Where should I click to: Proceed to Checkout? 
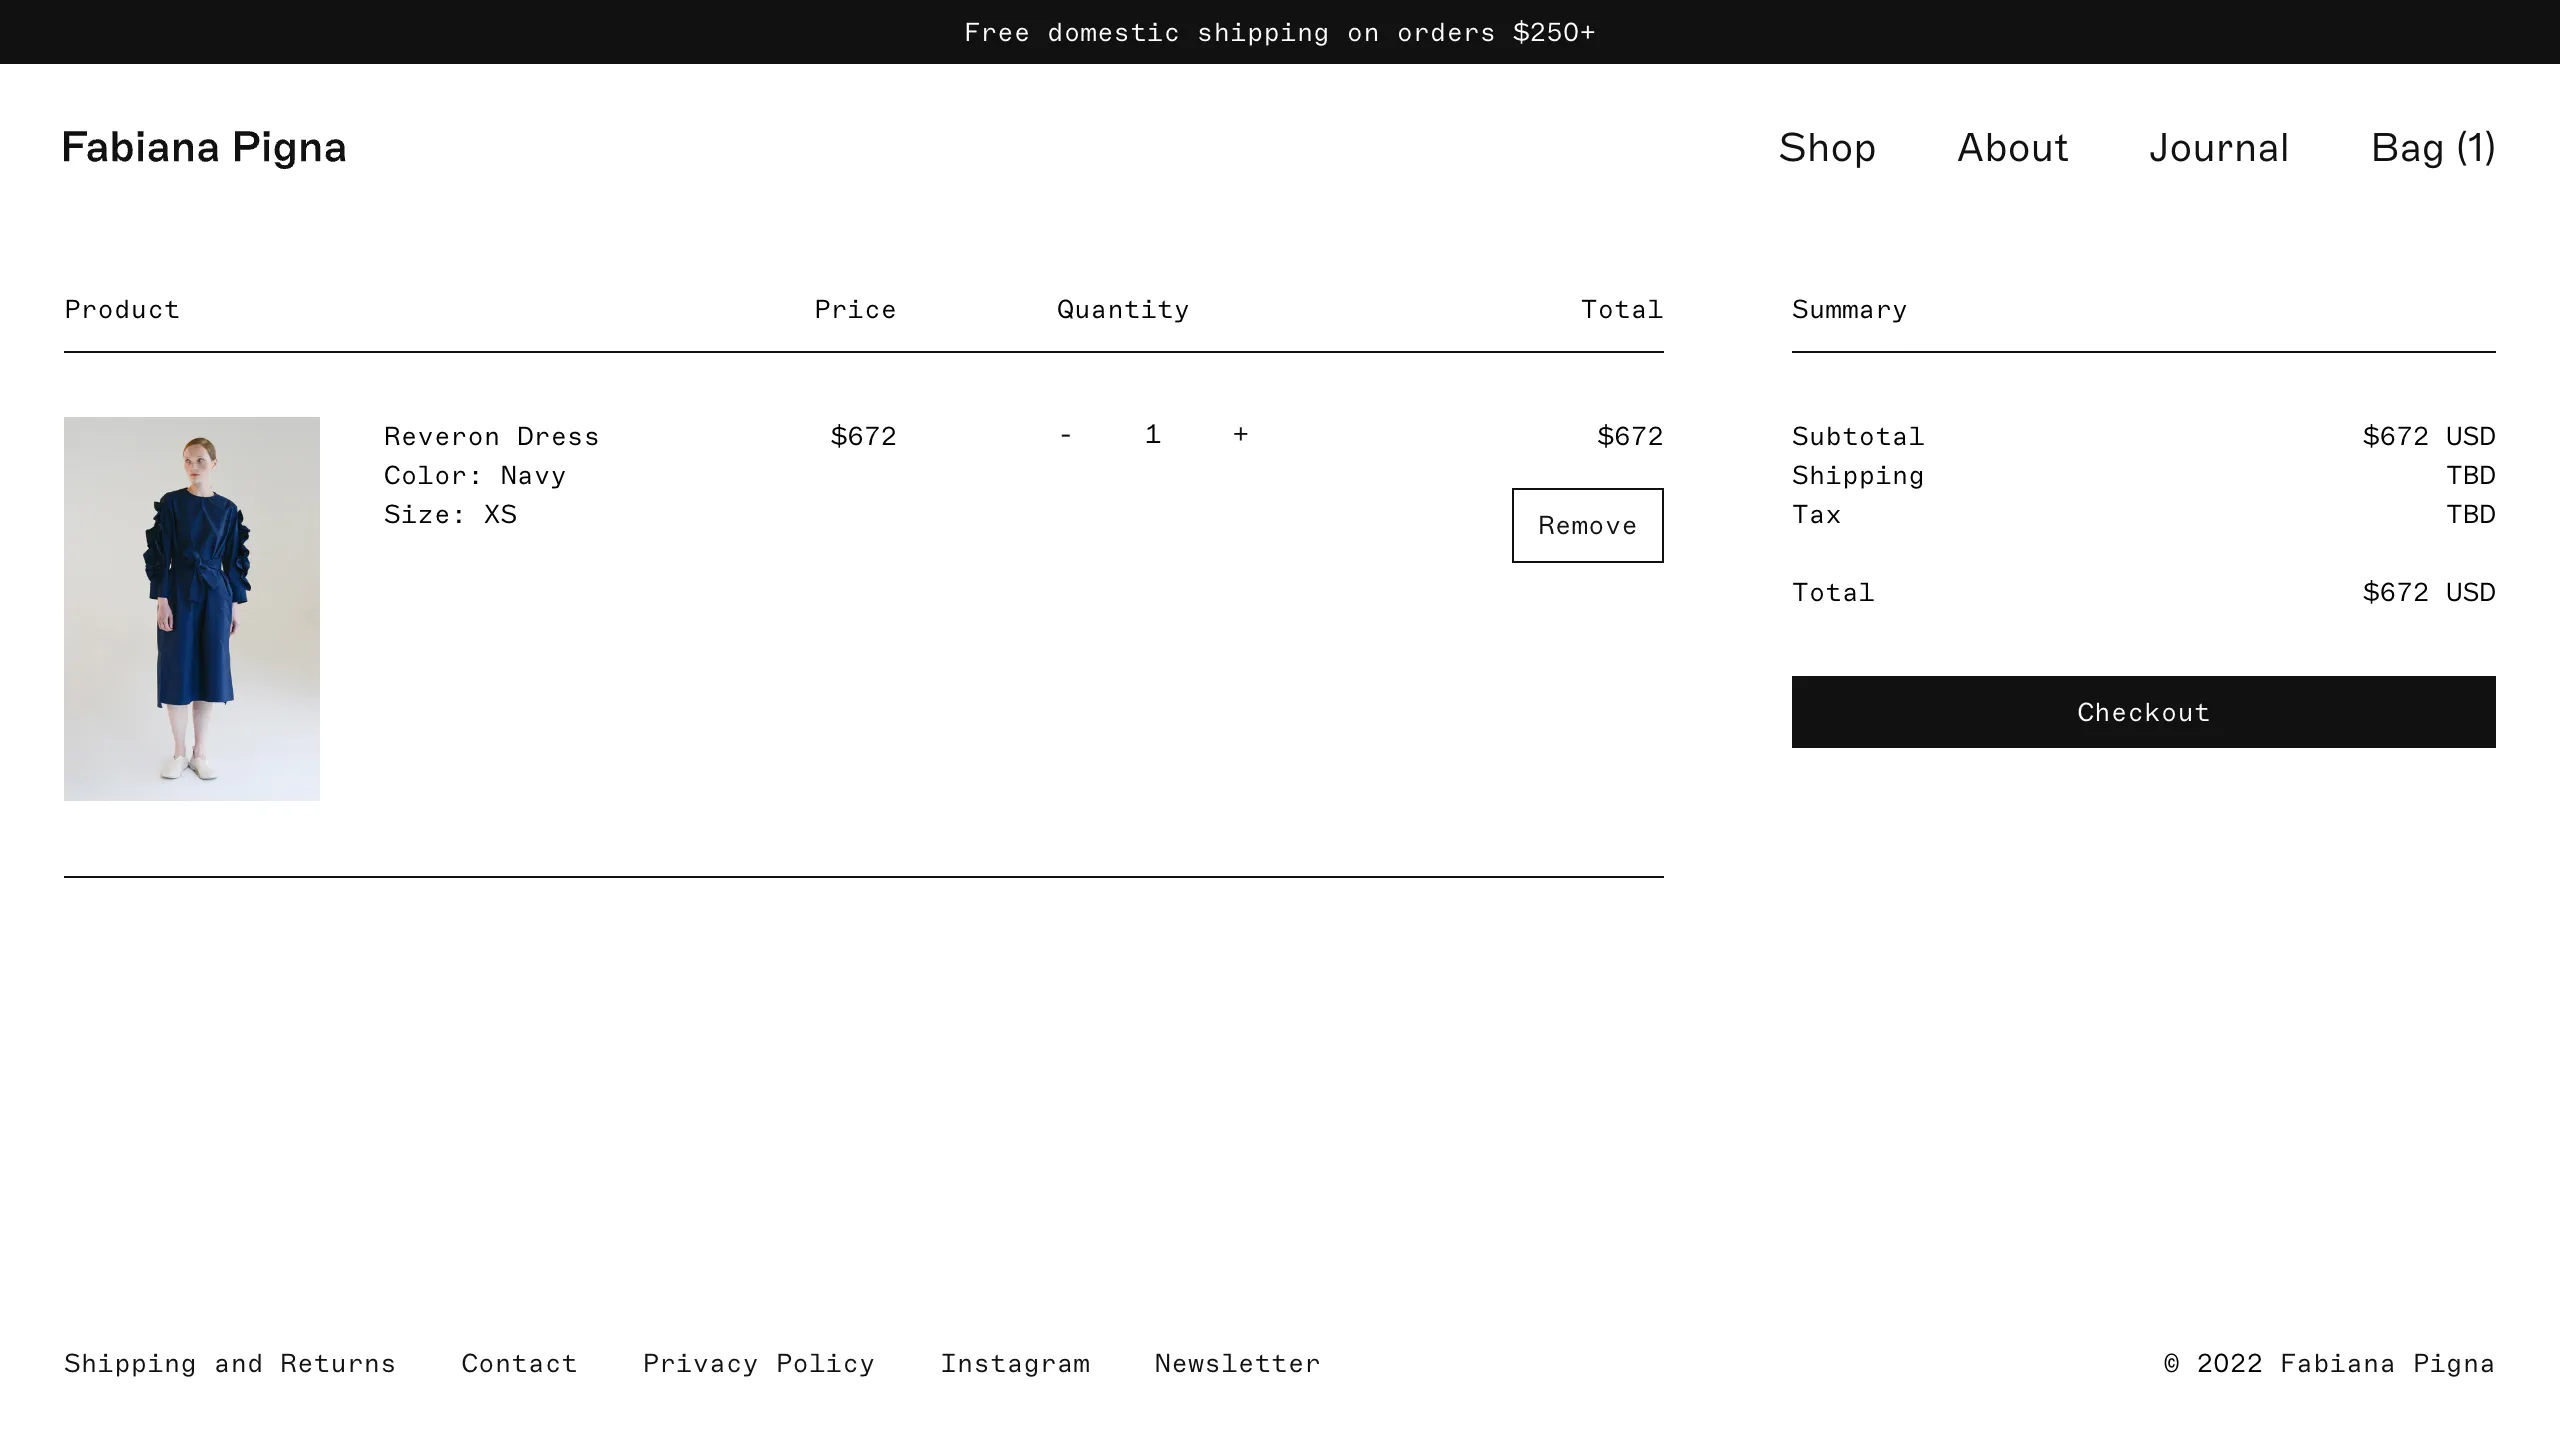[2143, 712]
